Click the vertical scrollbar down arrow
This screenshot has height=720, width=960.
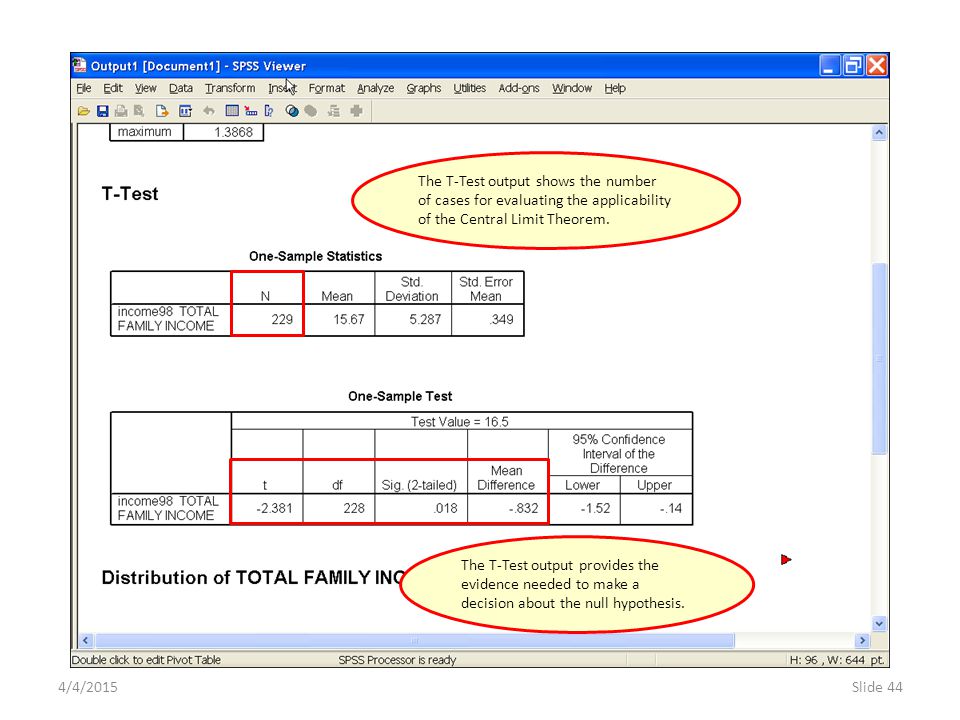coord(879,624)
